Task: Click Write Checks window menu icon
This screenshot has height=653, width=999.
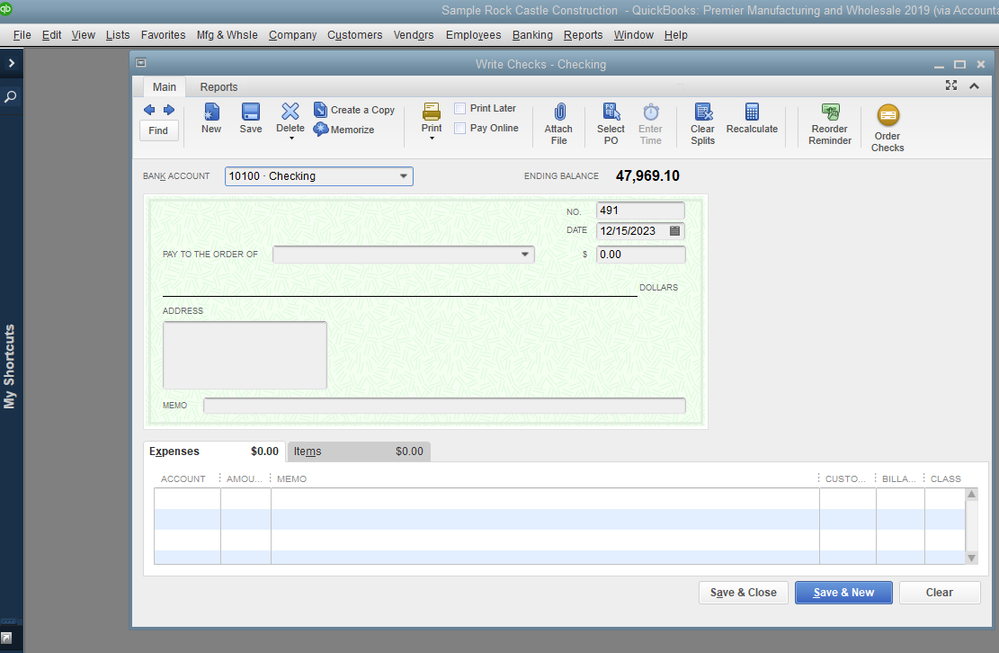Action: [141, 62]
